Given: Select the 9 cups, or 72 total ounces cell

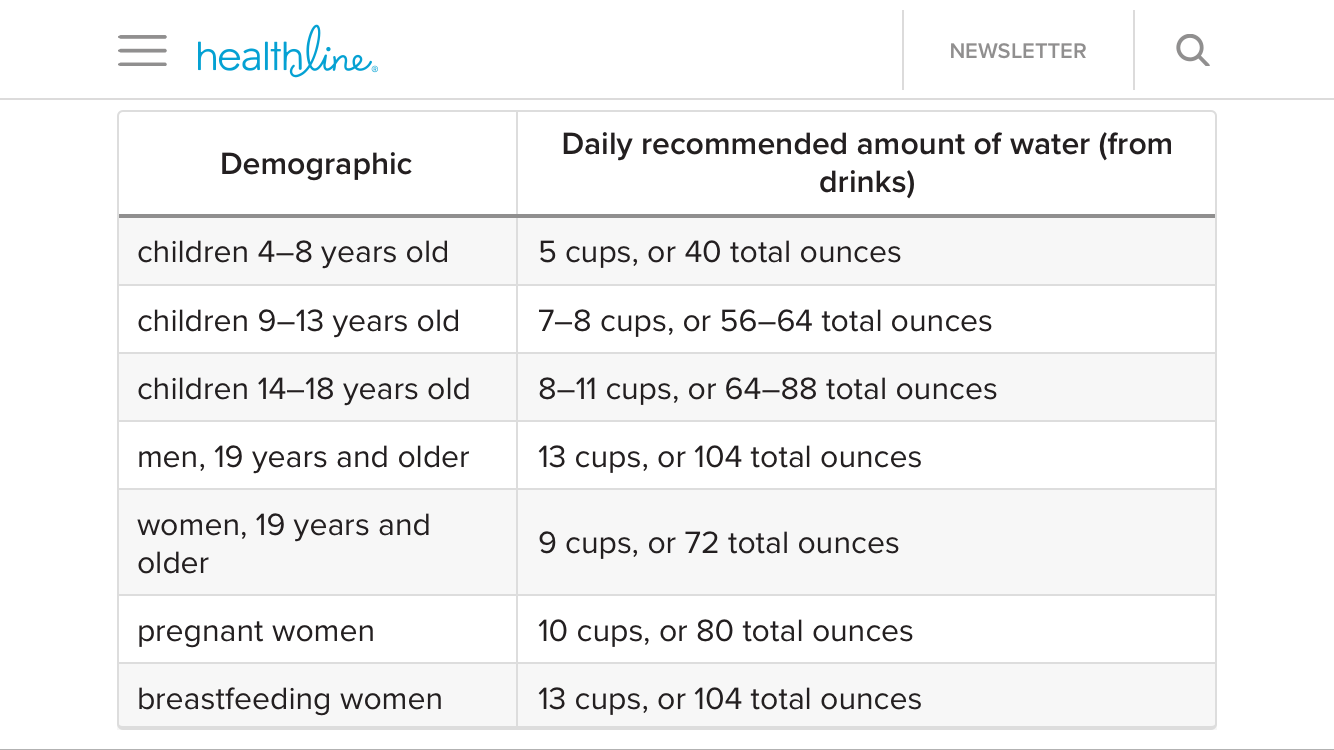Looking at the screenshot, I should pyautogui.click(x=866, y=543).
